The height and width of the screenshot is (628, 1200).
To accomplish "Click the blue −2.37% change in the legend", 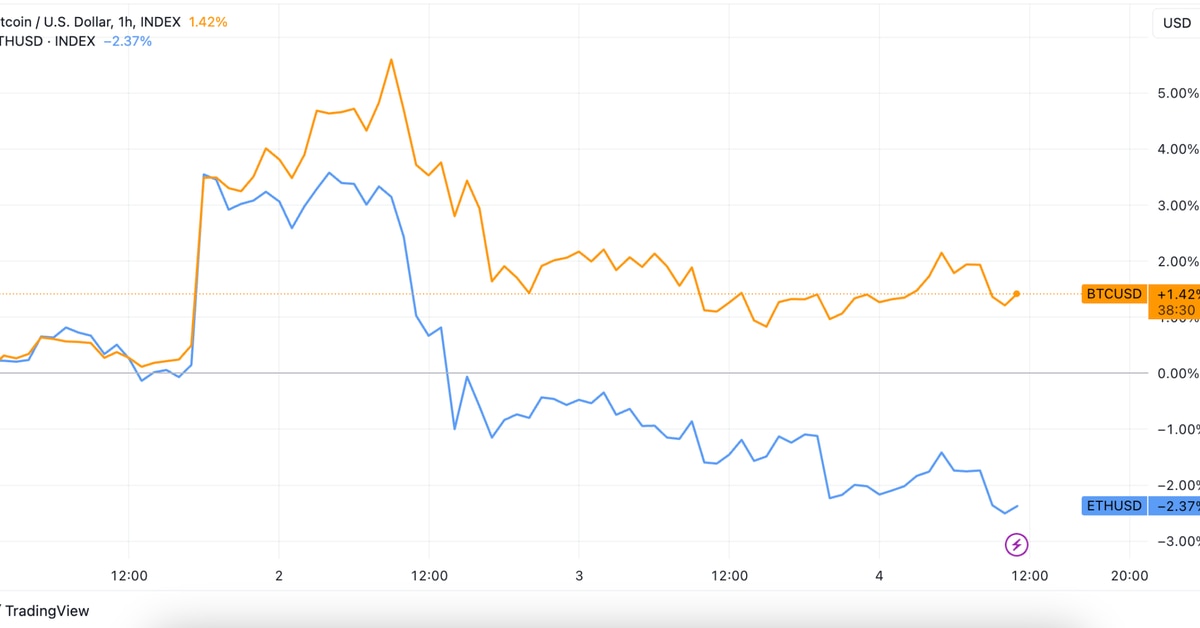I will click(128, 41).
